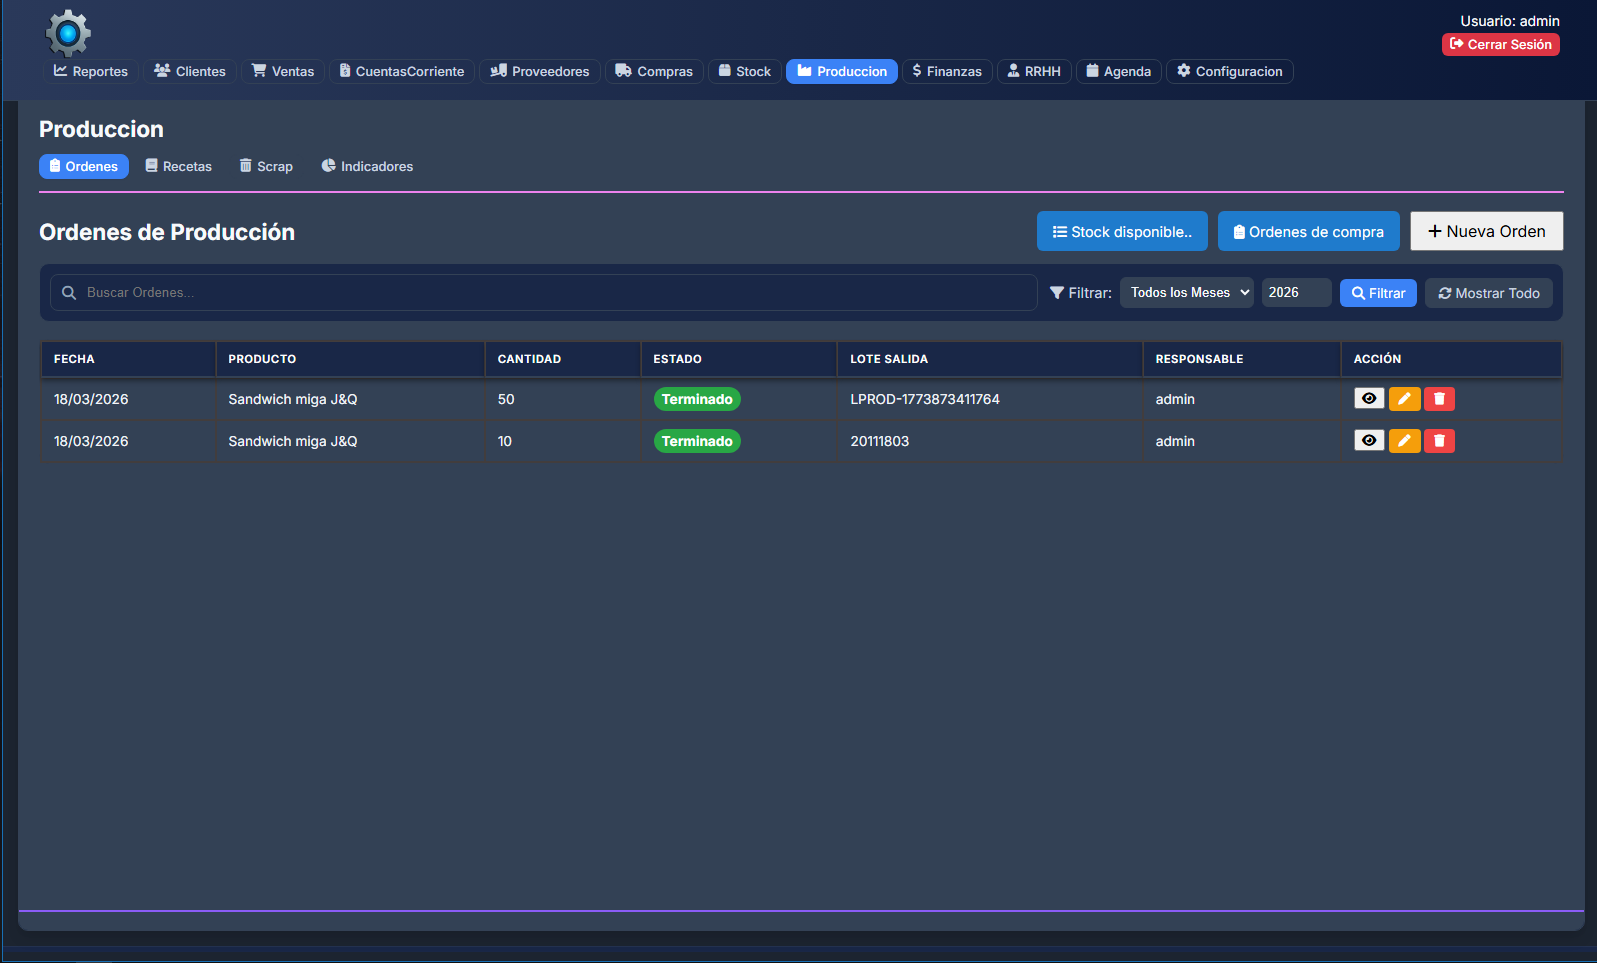
Task: Open the Compras section
Action: [x=654, y=71]
